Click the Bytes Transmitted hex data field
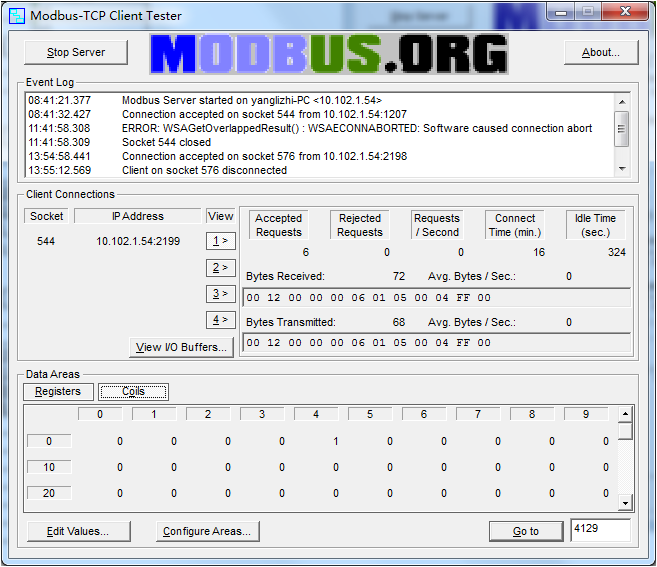 (x=437, y=343)
